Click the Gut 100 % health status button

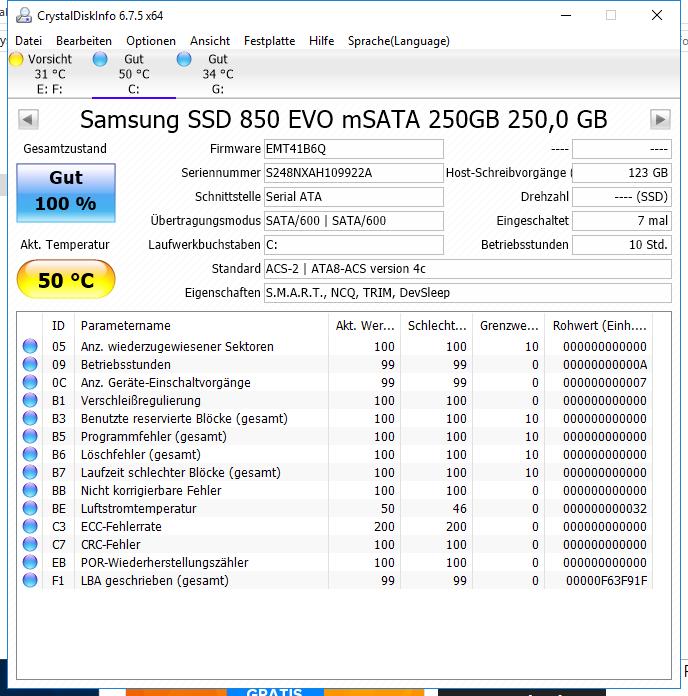coord(66,193)
